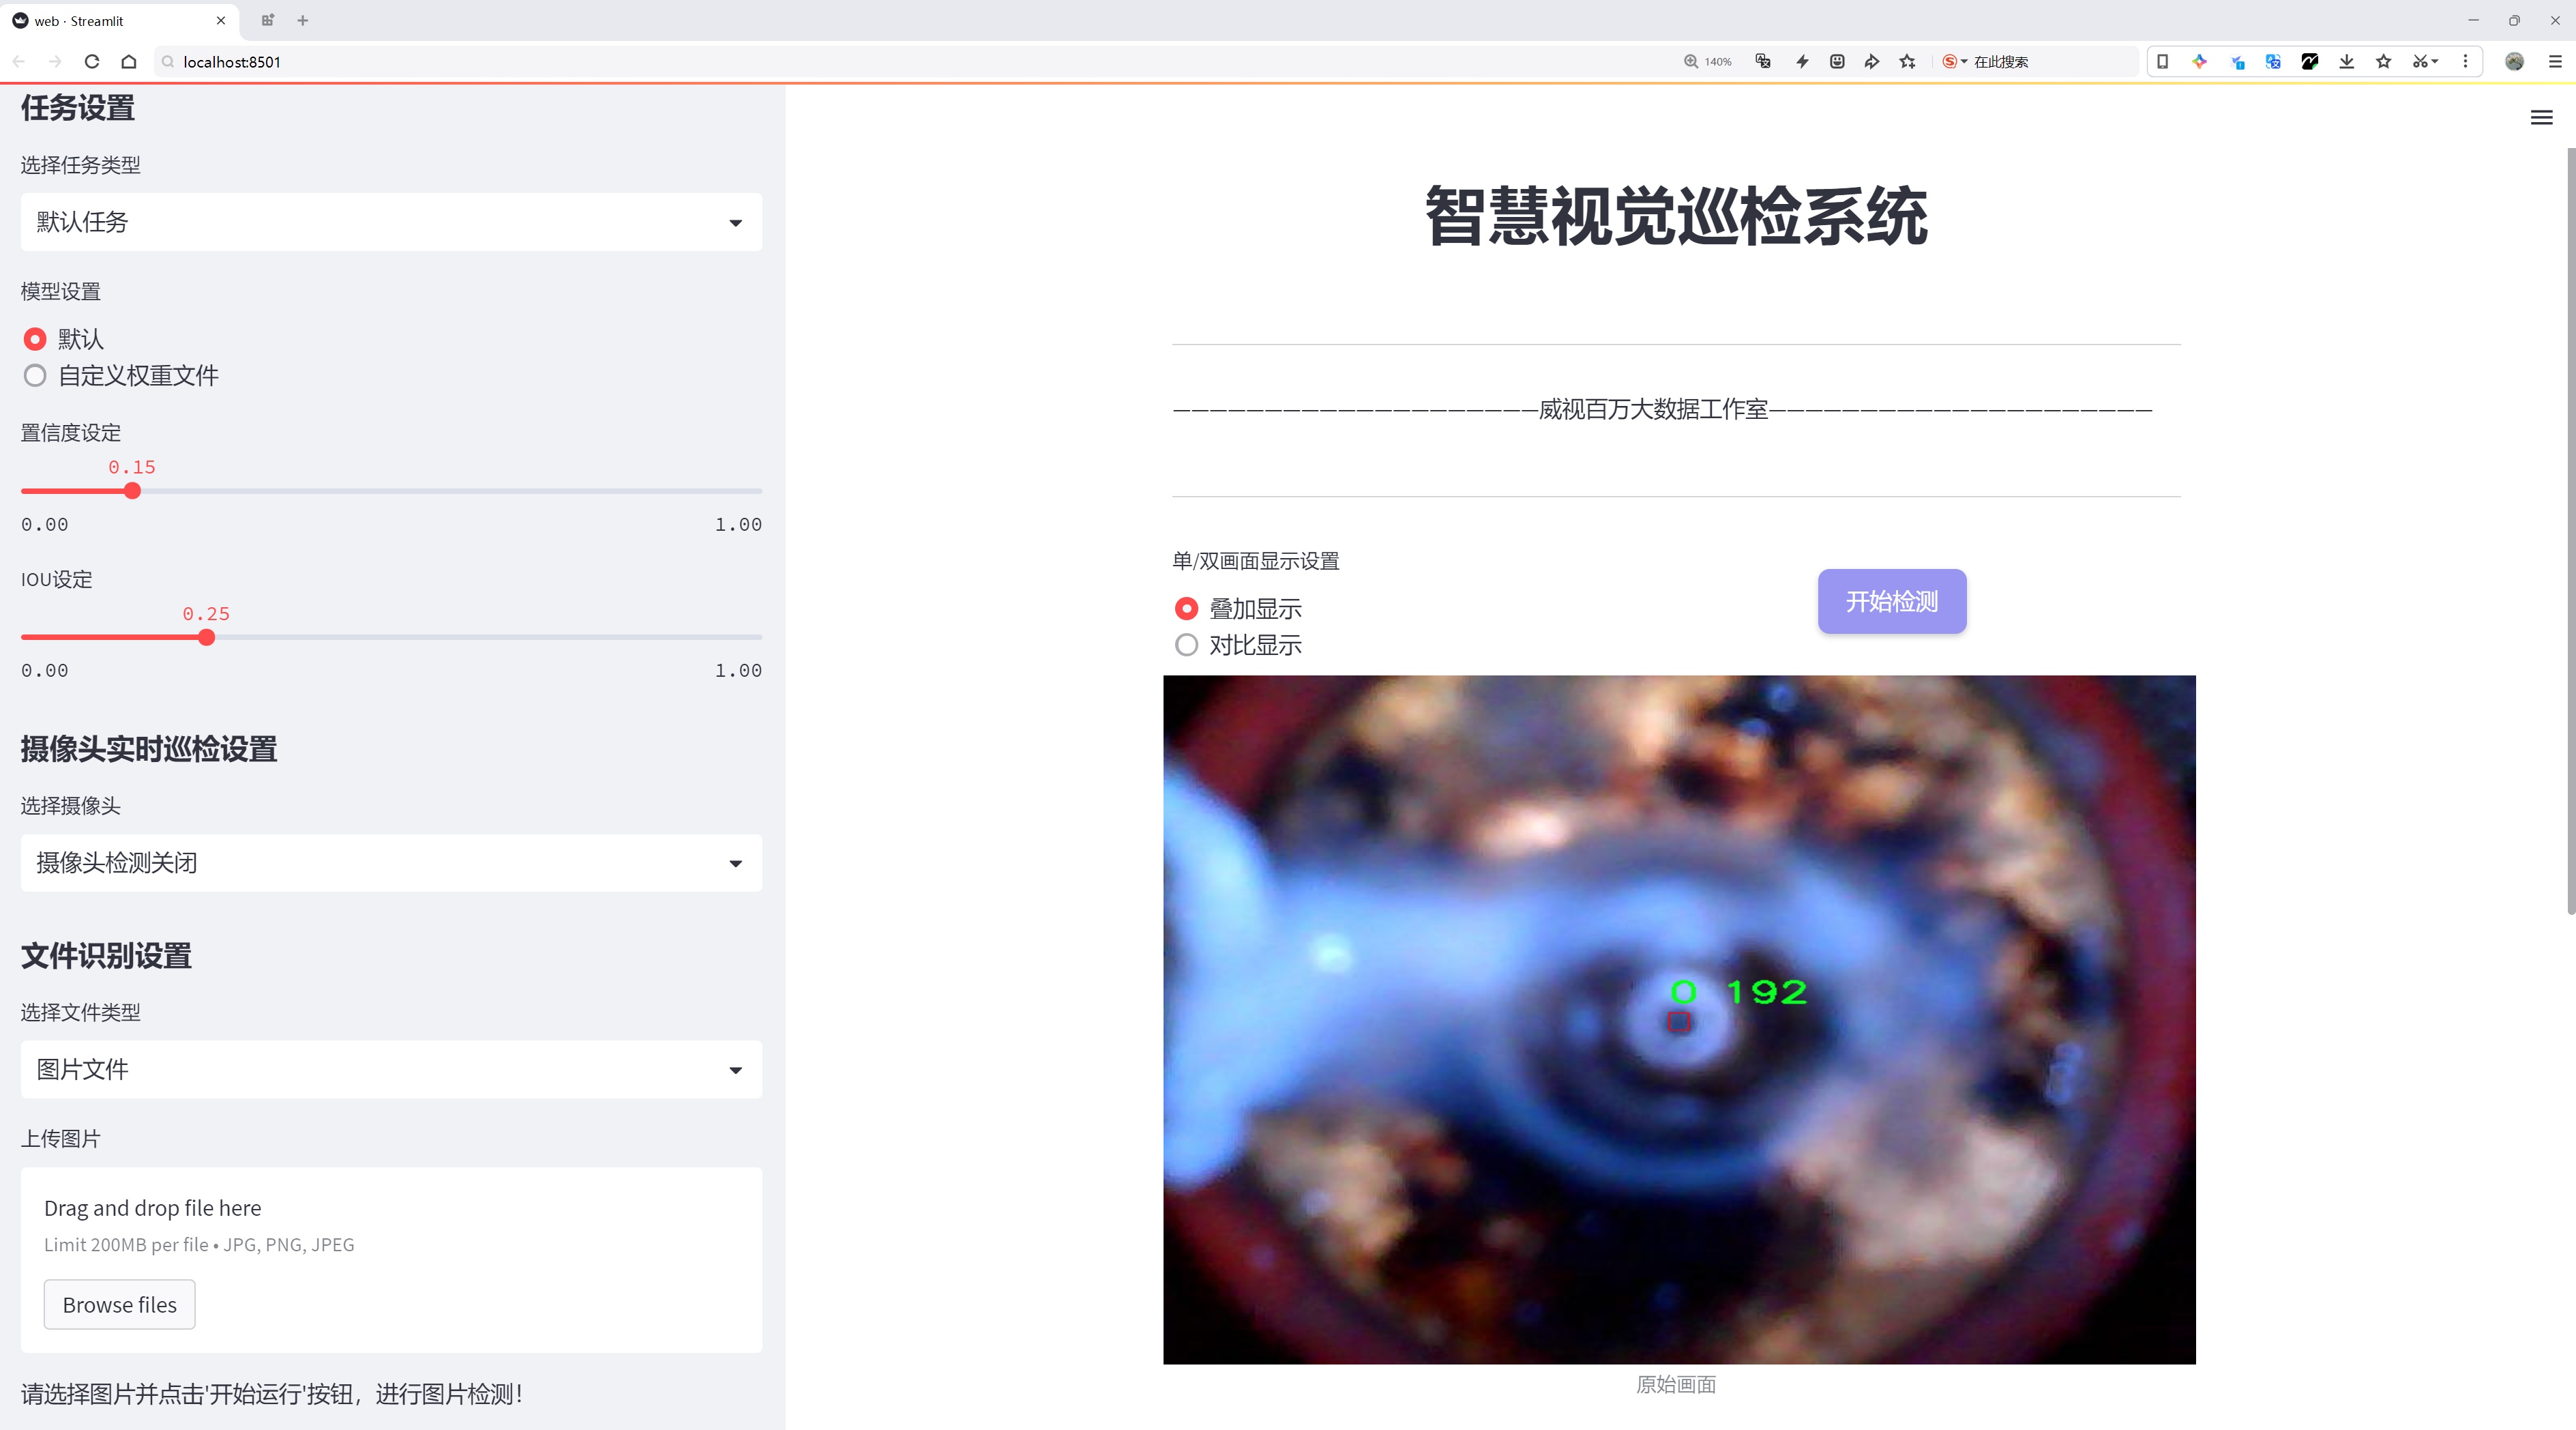The width and height of the screenshot is (2576, 1430).
Task: Click the black green-check extension icon
Action: click(x=2310, y=61)
